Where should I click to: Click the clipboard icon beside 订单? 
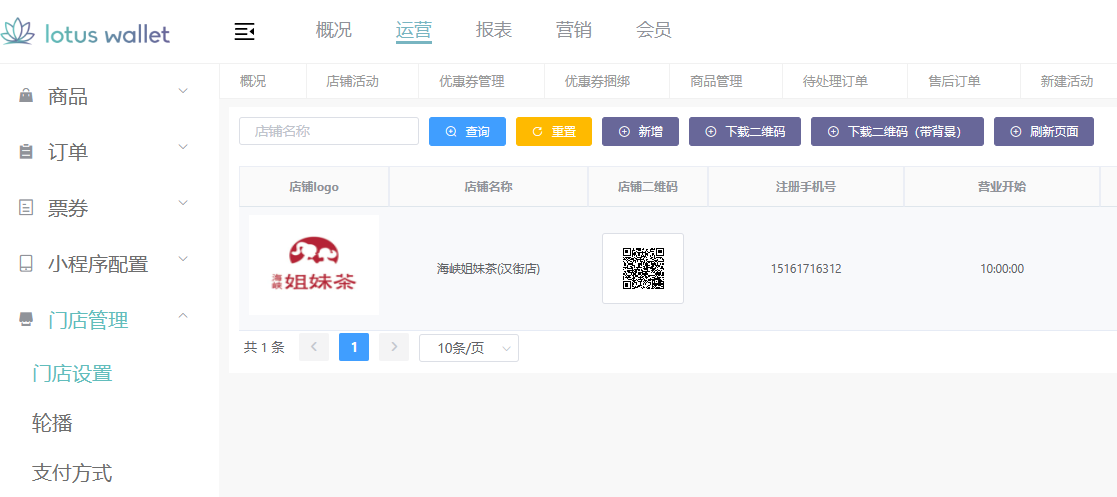coord(26,153)
